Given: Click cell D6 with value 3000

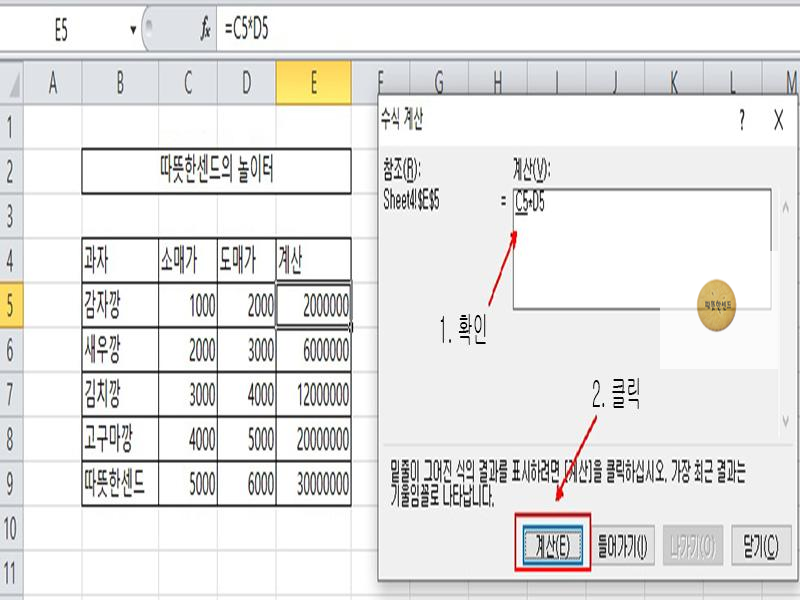Looking at the screenshot, I should click(x=246, y=349).
